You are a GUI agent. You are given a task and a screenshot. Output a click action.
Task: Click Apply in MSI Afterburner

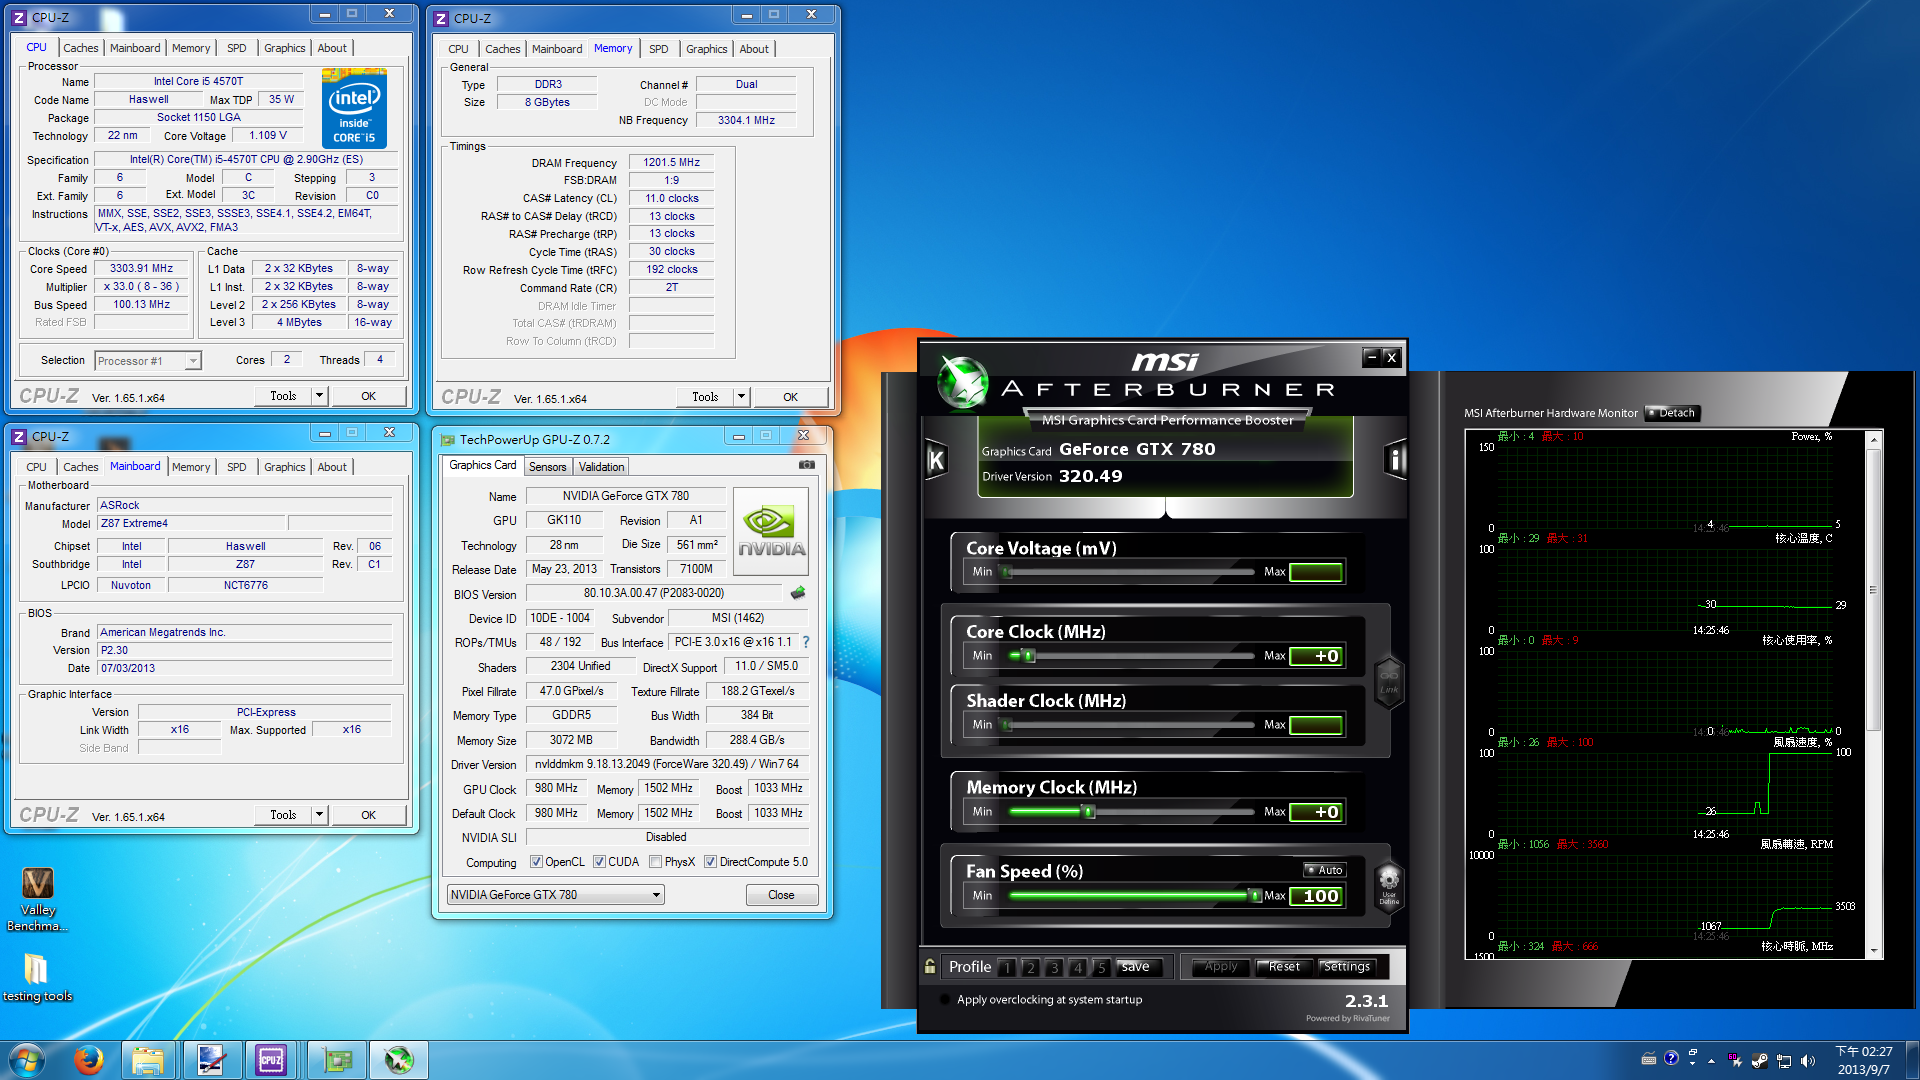pyautogui.click(x=1220, y=967)
